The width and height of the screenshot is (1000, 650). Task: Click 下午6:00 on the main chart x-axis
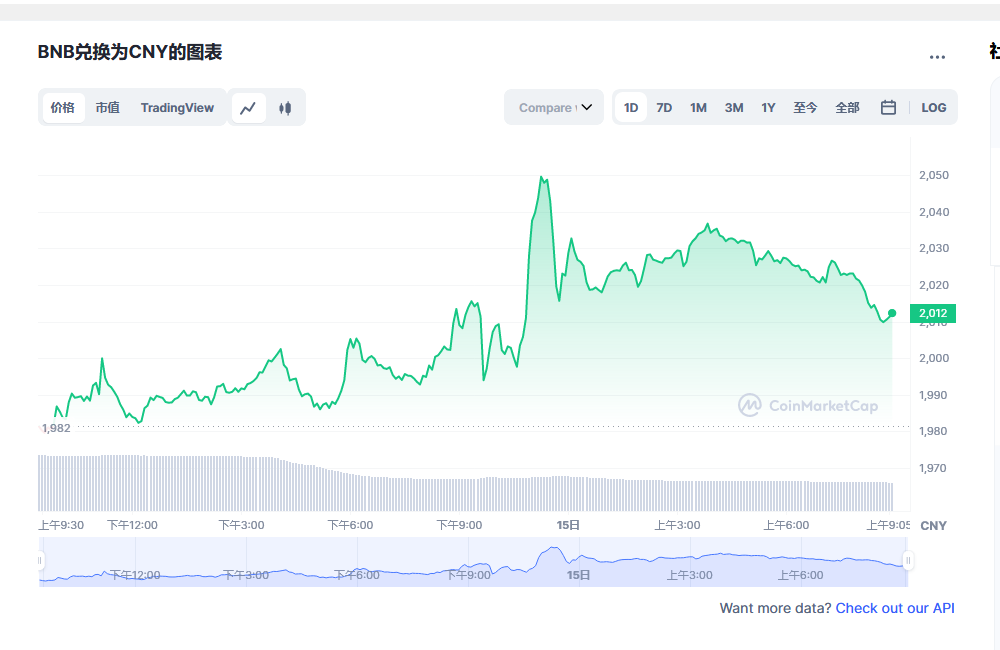(x=350, y=525)
